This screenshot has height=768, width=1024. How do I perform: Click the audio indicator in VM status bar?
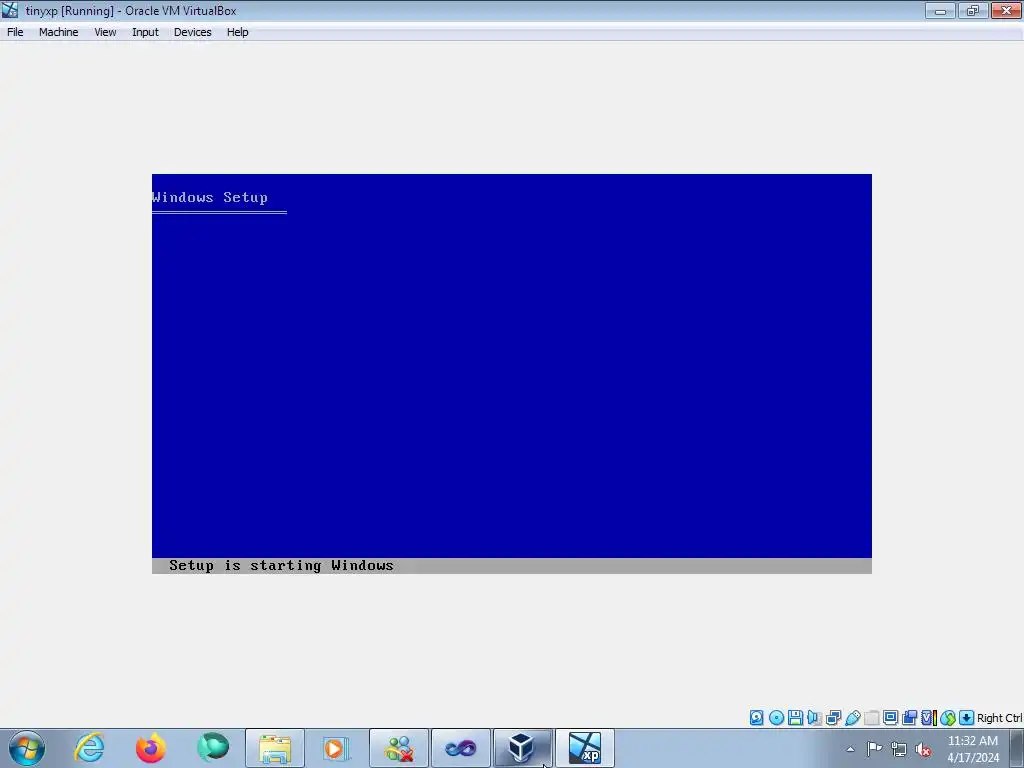(x=814, y=718)
